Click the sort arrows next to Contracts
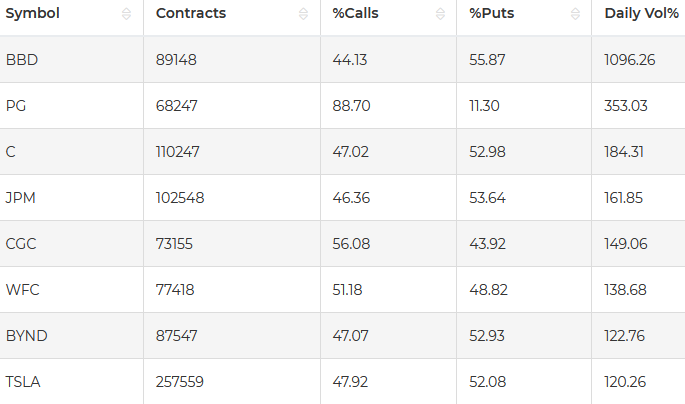The width and height of the screenshot is (685, 404). click(x=303, y=14)
